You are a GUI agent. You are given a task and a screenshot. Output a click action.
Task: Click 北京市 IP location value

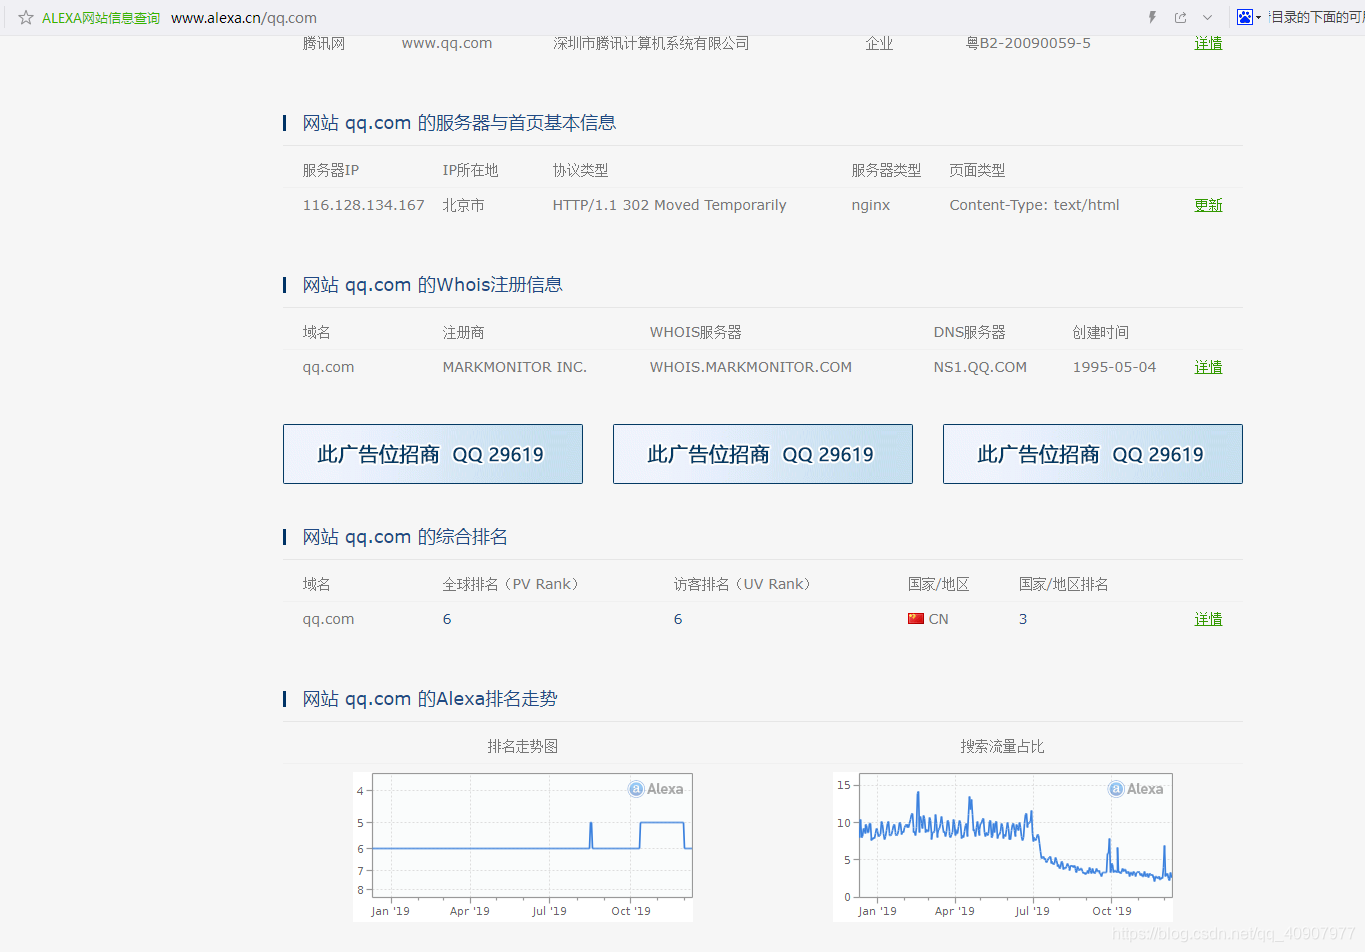(464, 205)
